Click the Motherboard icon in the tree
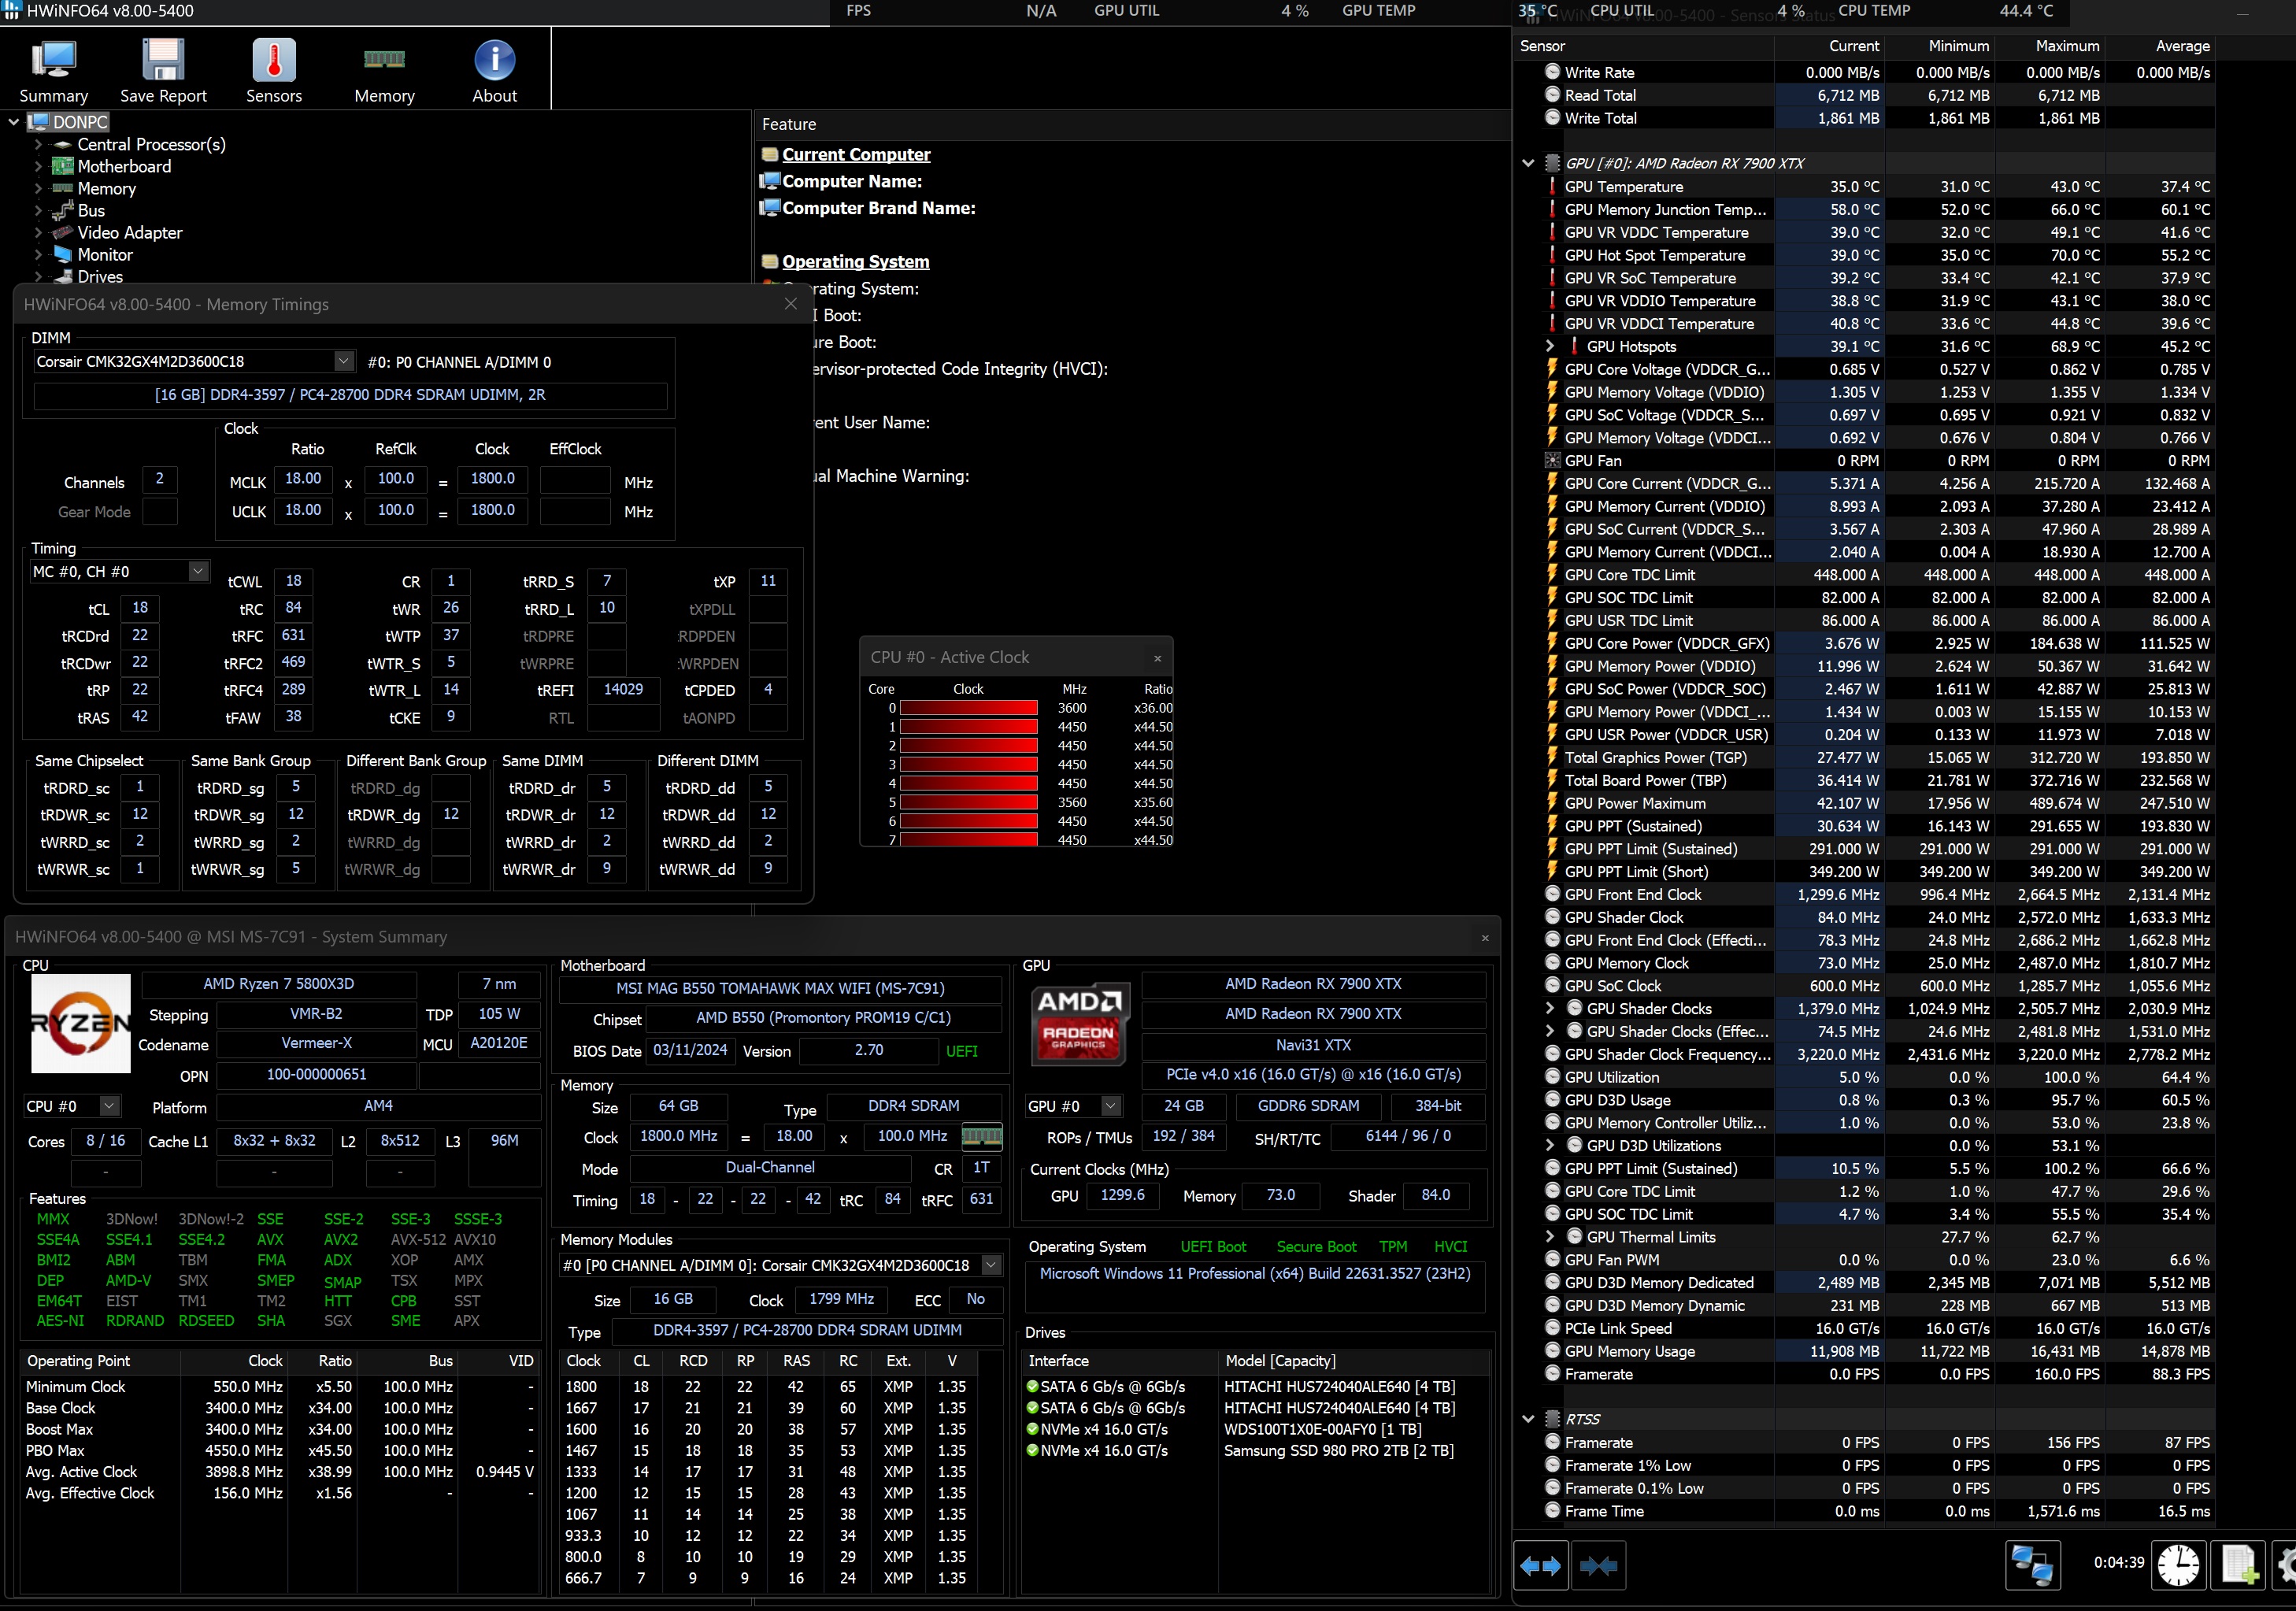 click(x=63, y=167)
